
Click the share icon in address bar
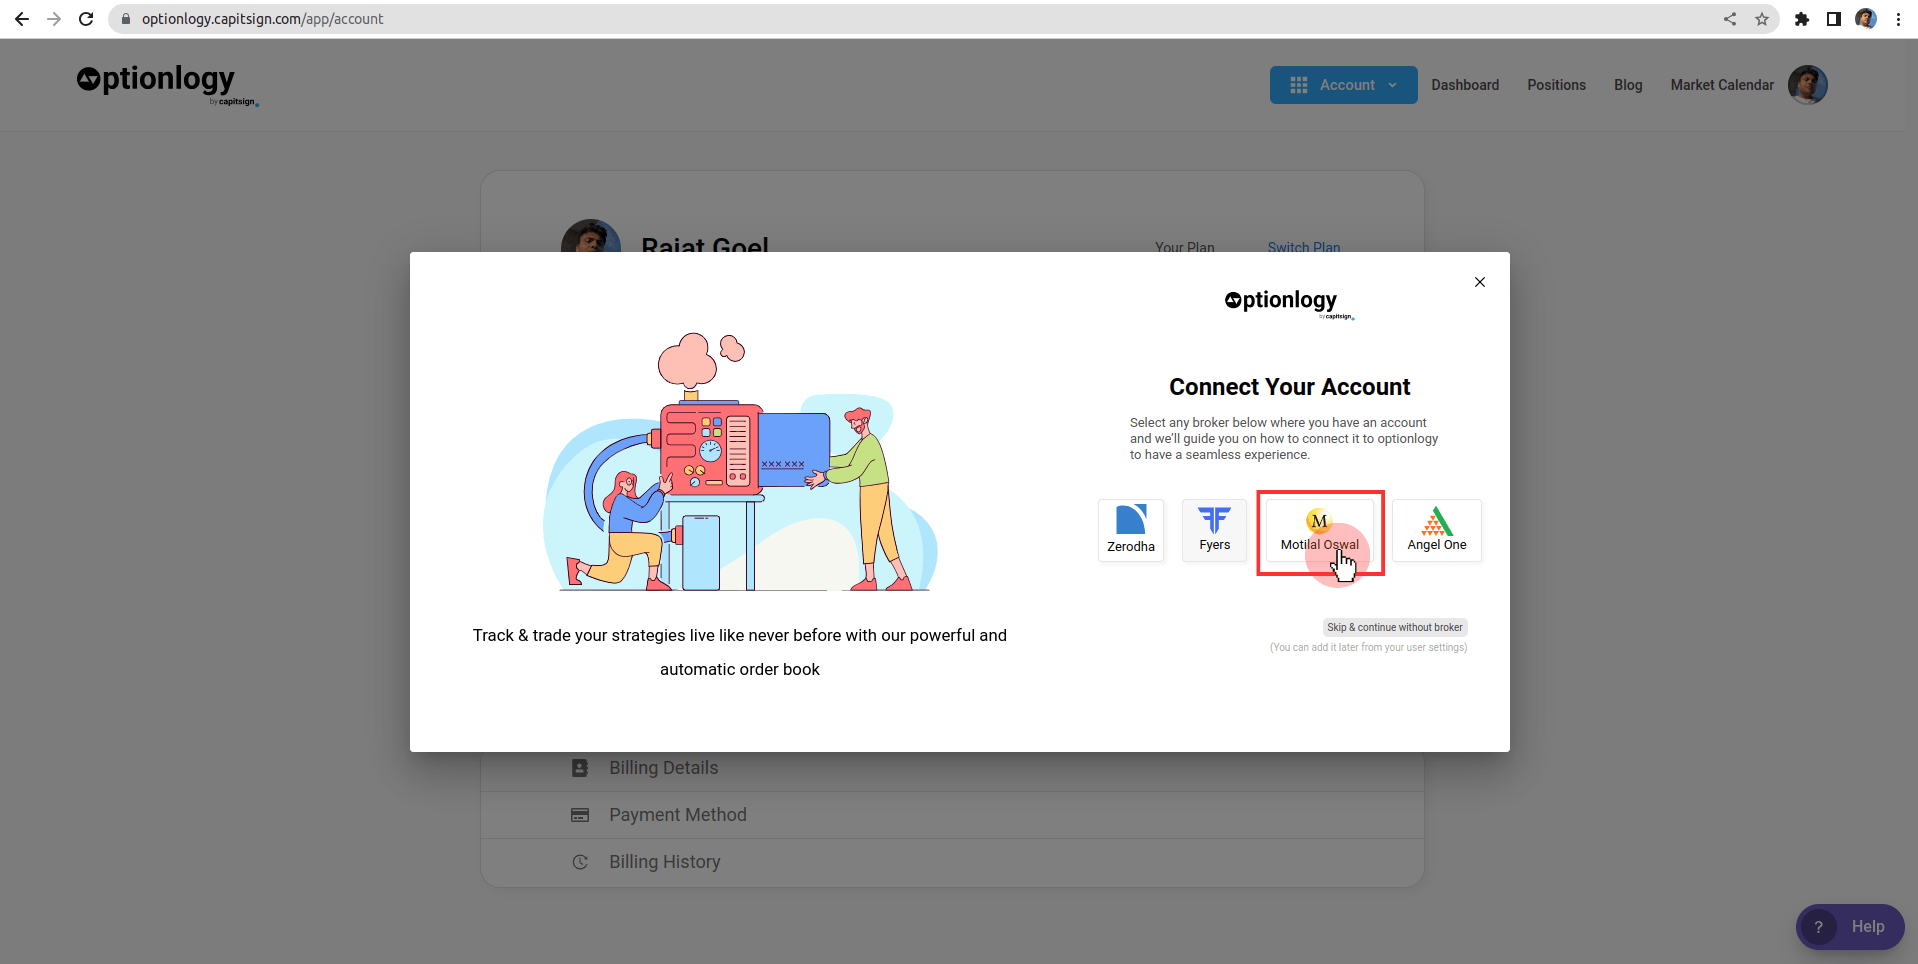(1730, 19)
